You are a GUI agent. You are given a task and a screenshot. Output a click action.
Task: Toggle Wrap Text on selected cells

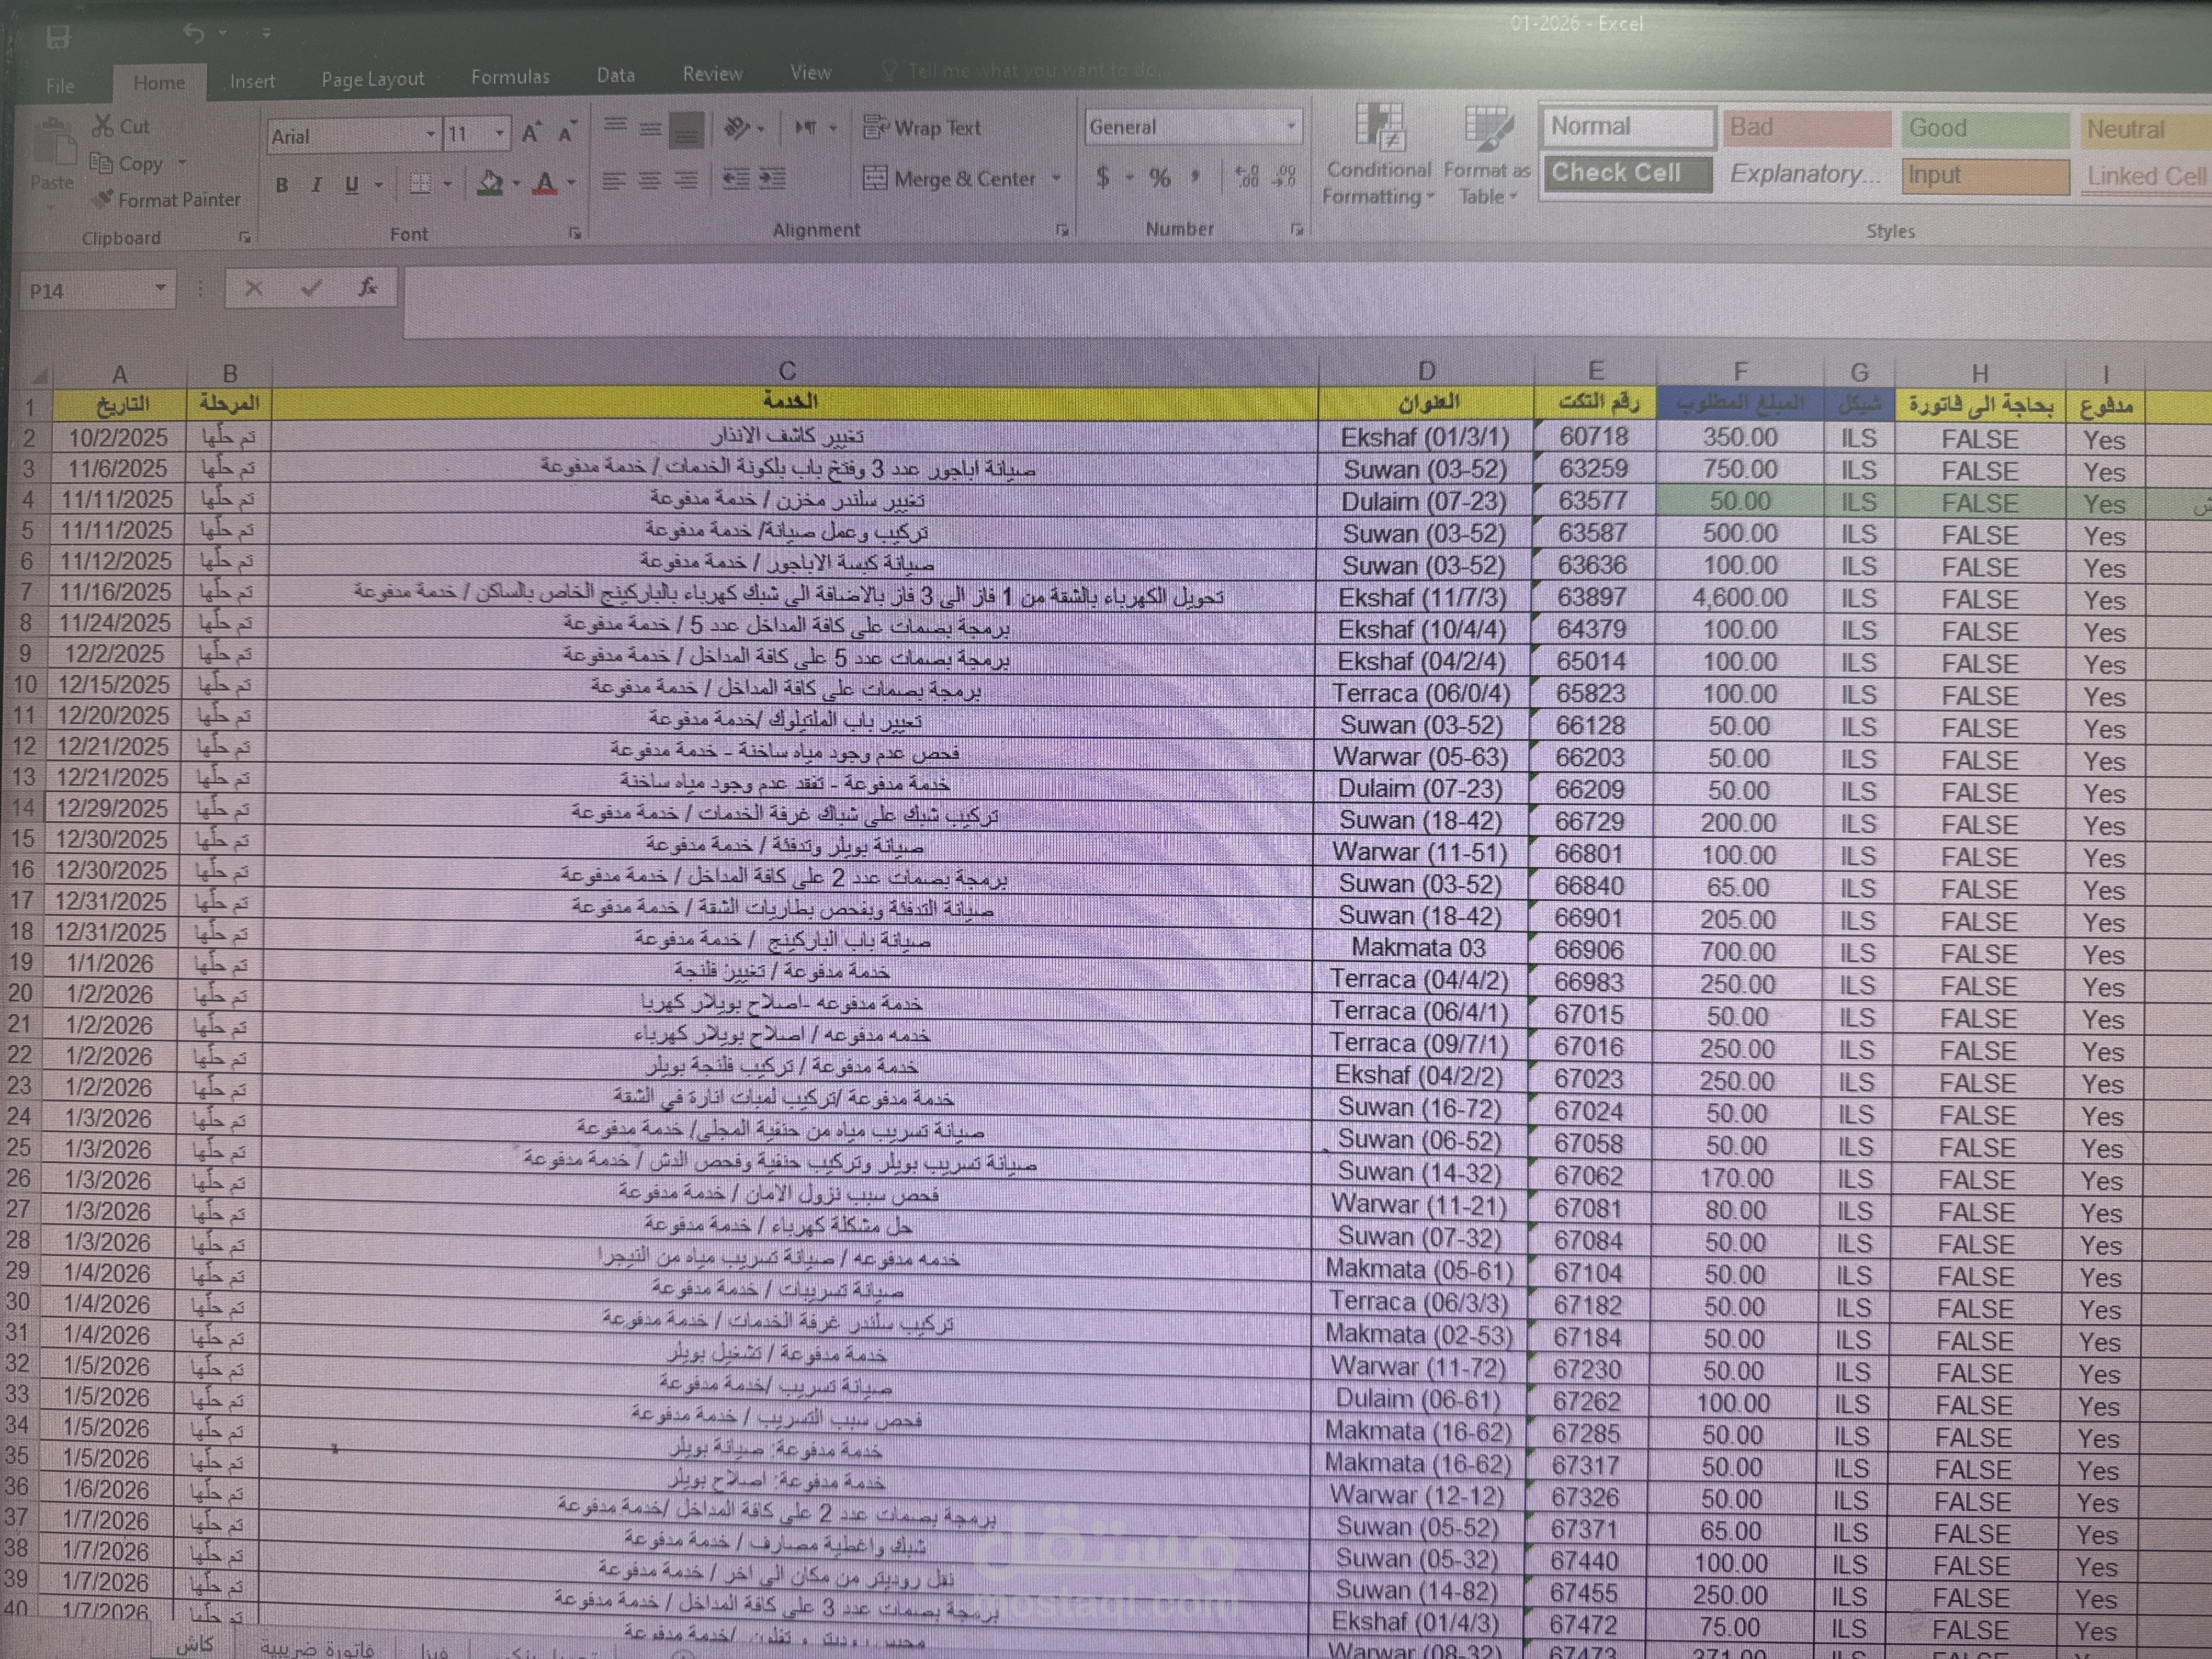pos(922,128)
